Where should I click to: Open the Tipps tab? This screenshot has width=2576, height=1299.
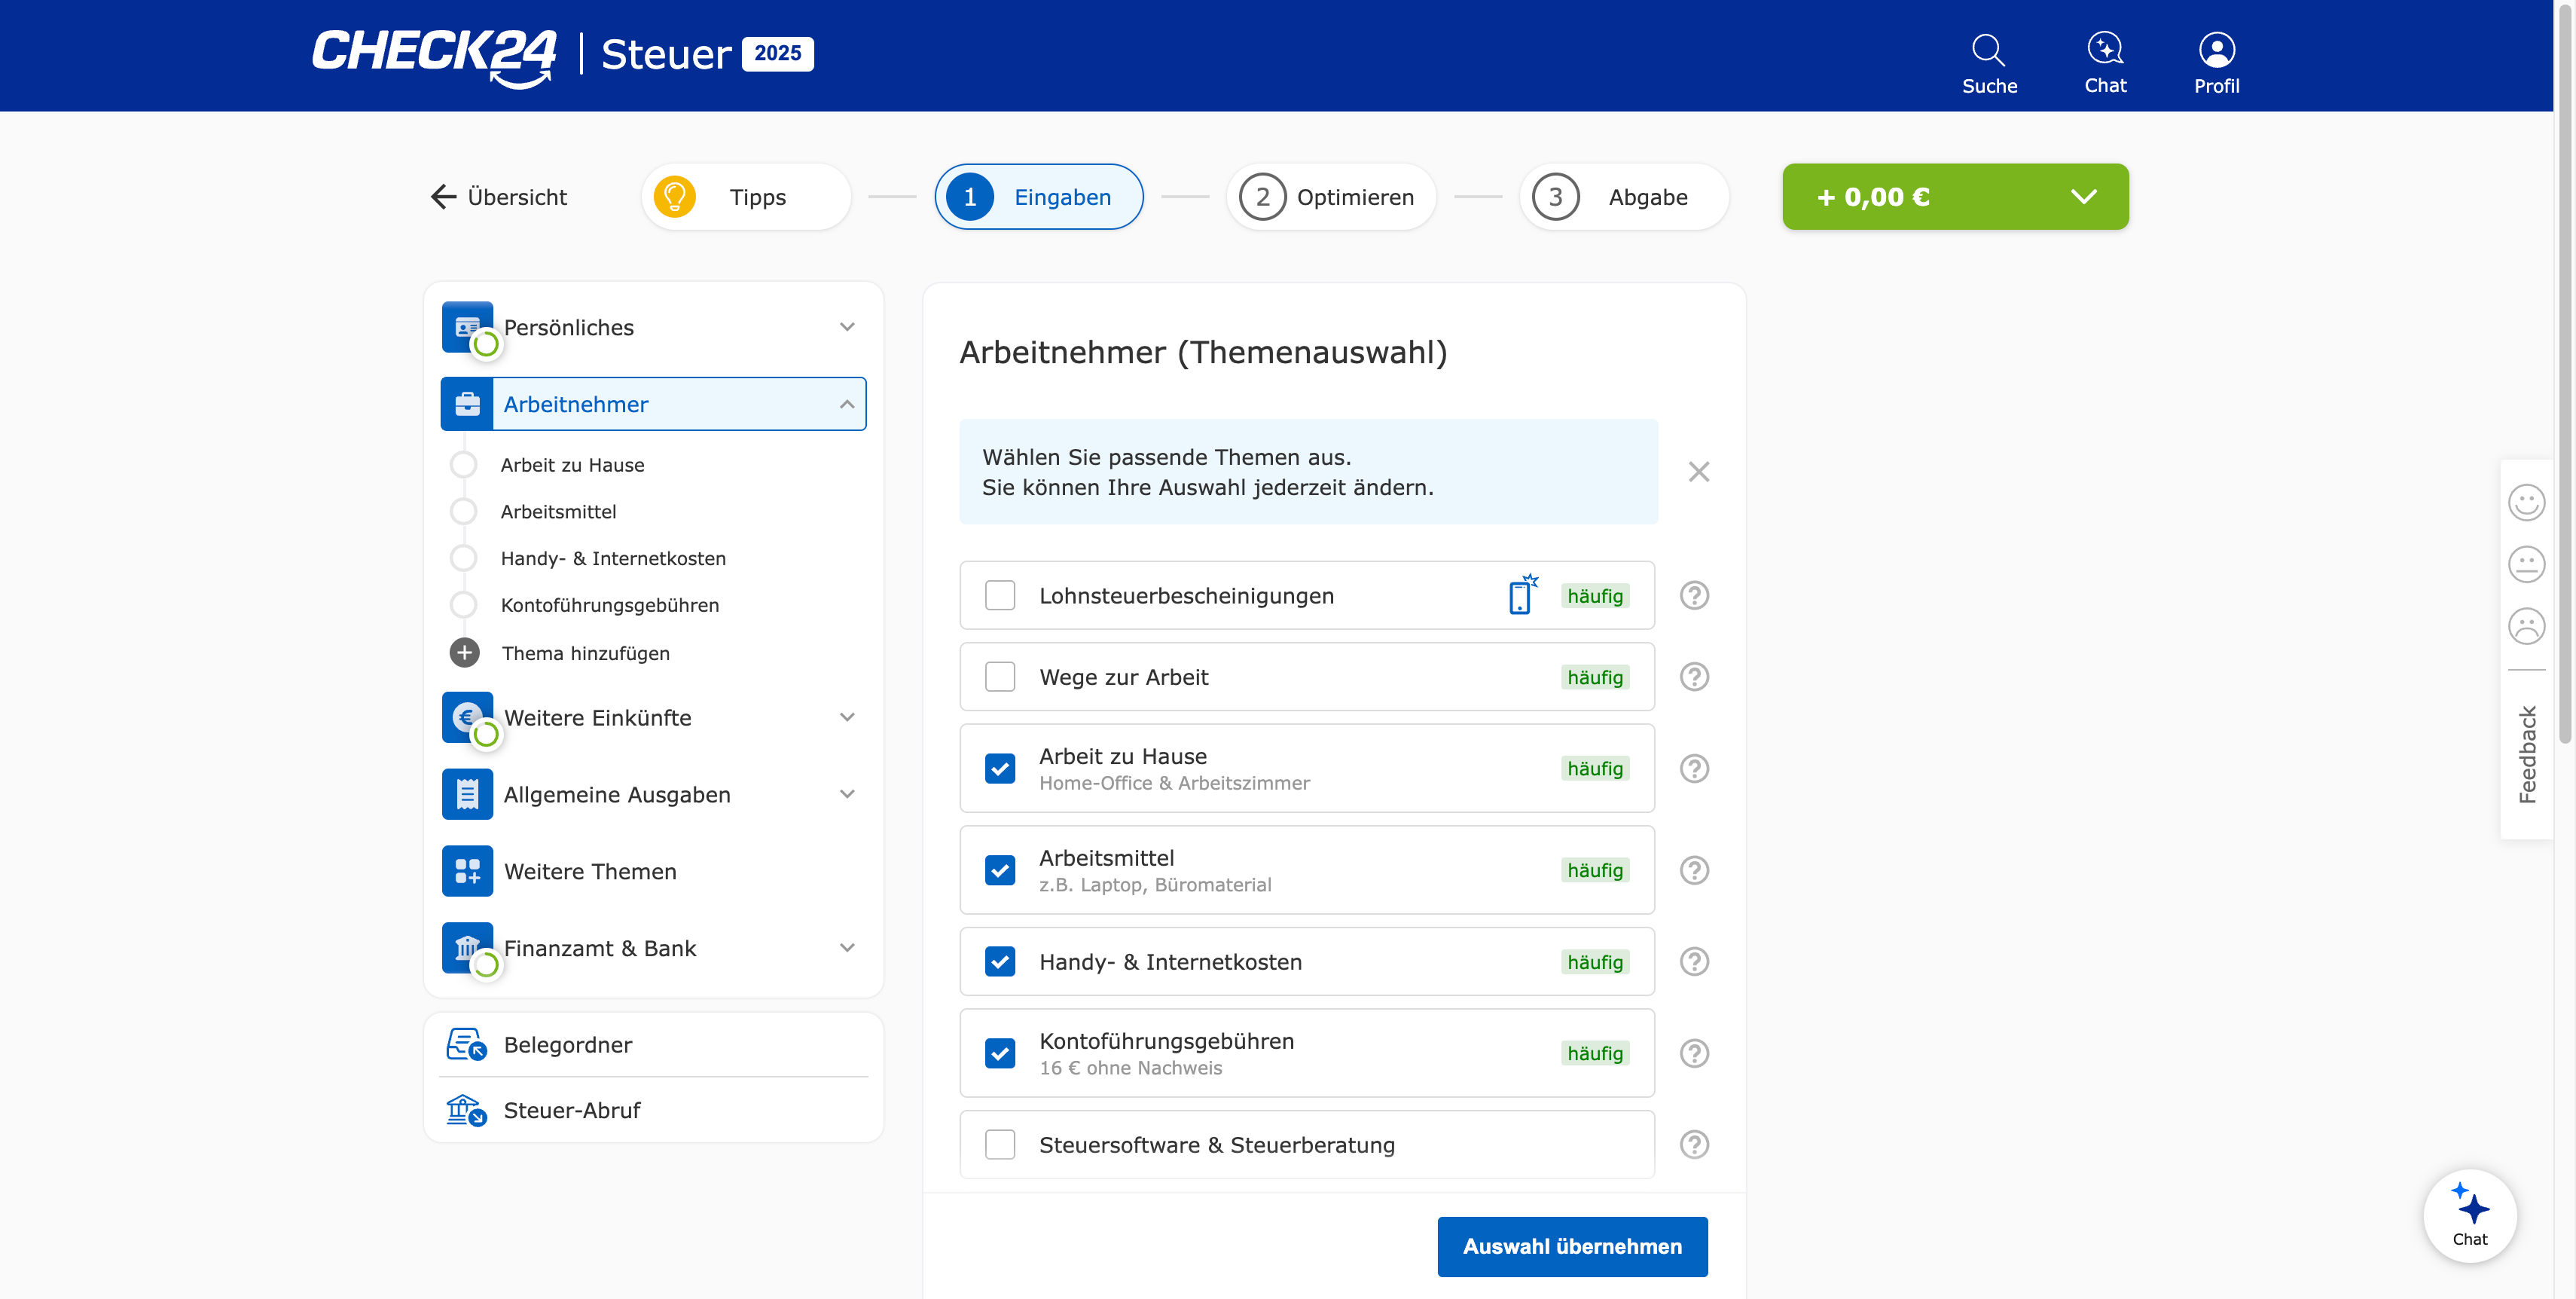746,197
